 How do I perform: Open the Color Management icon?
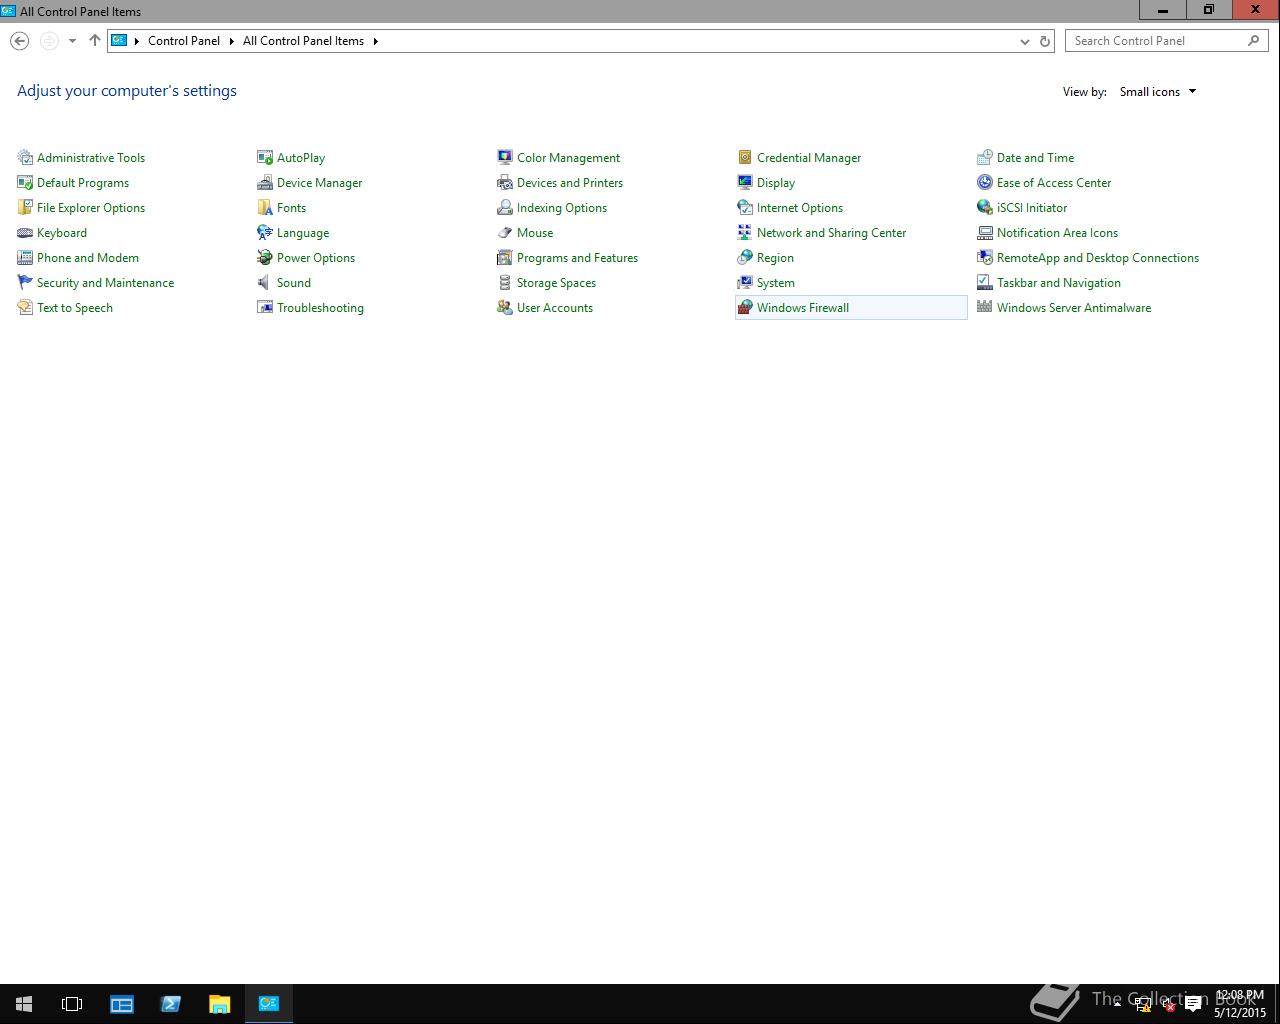tap(505, 157)
